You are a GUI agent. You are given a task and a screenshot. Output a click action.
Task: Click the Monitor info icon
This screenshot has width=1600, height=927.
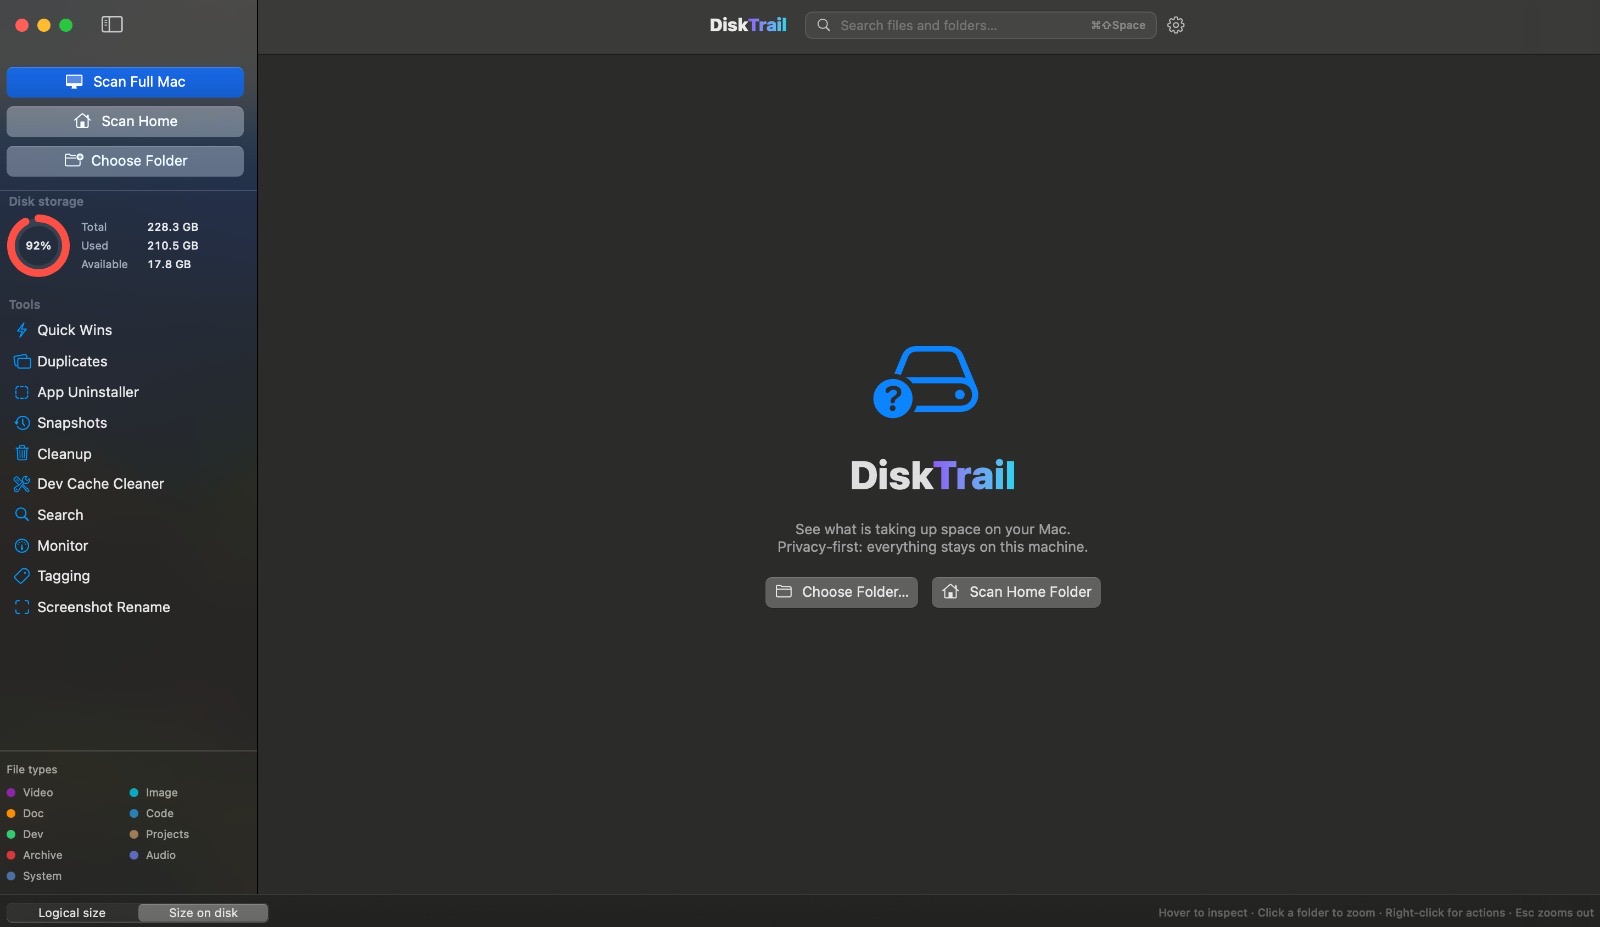(22, 546)
